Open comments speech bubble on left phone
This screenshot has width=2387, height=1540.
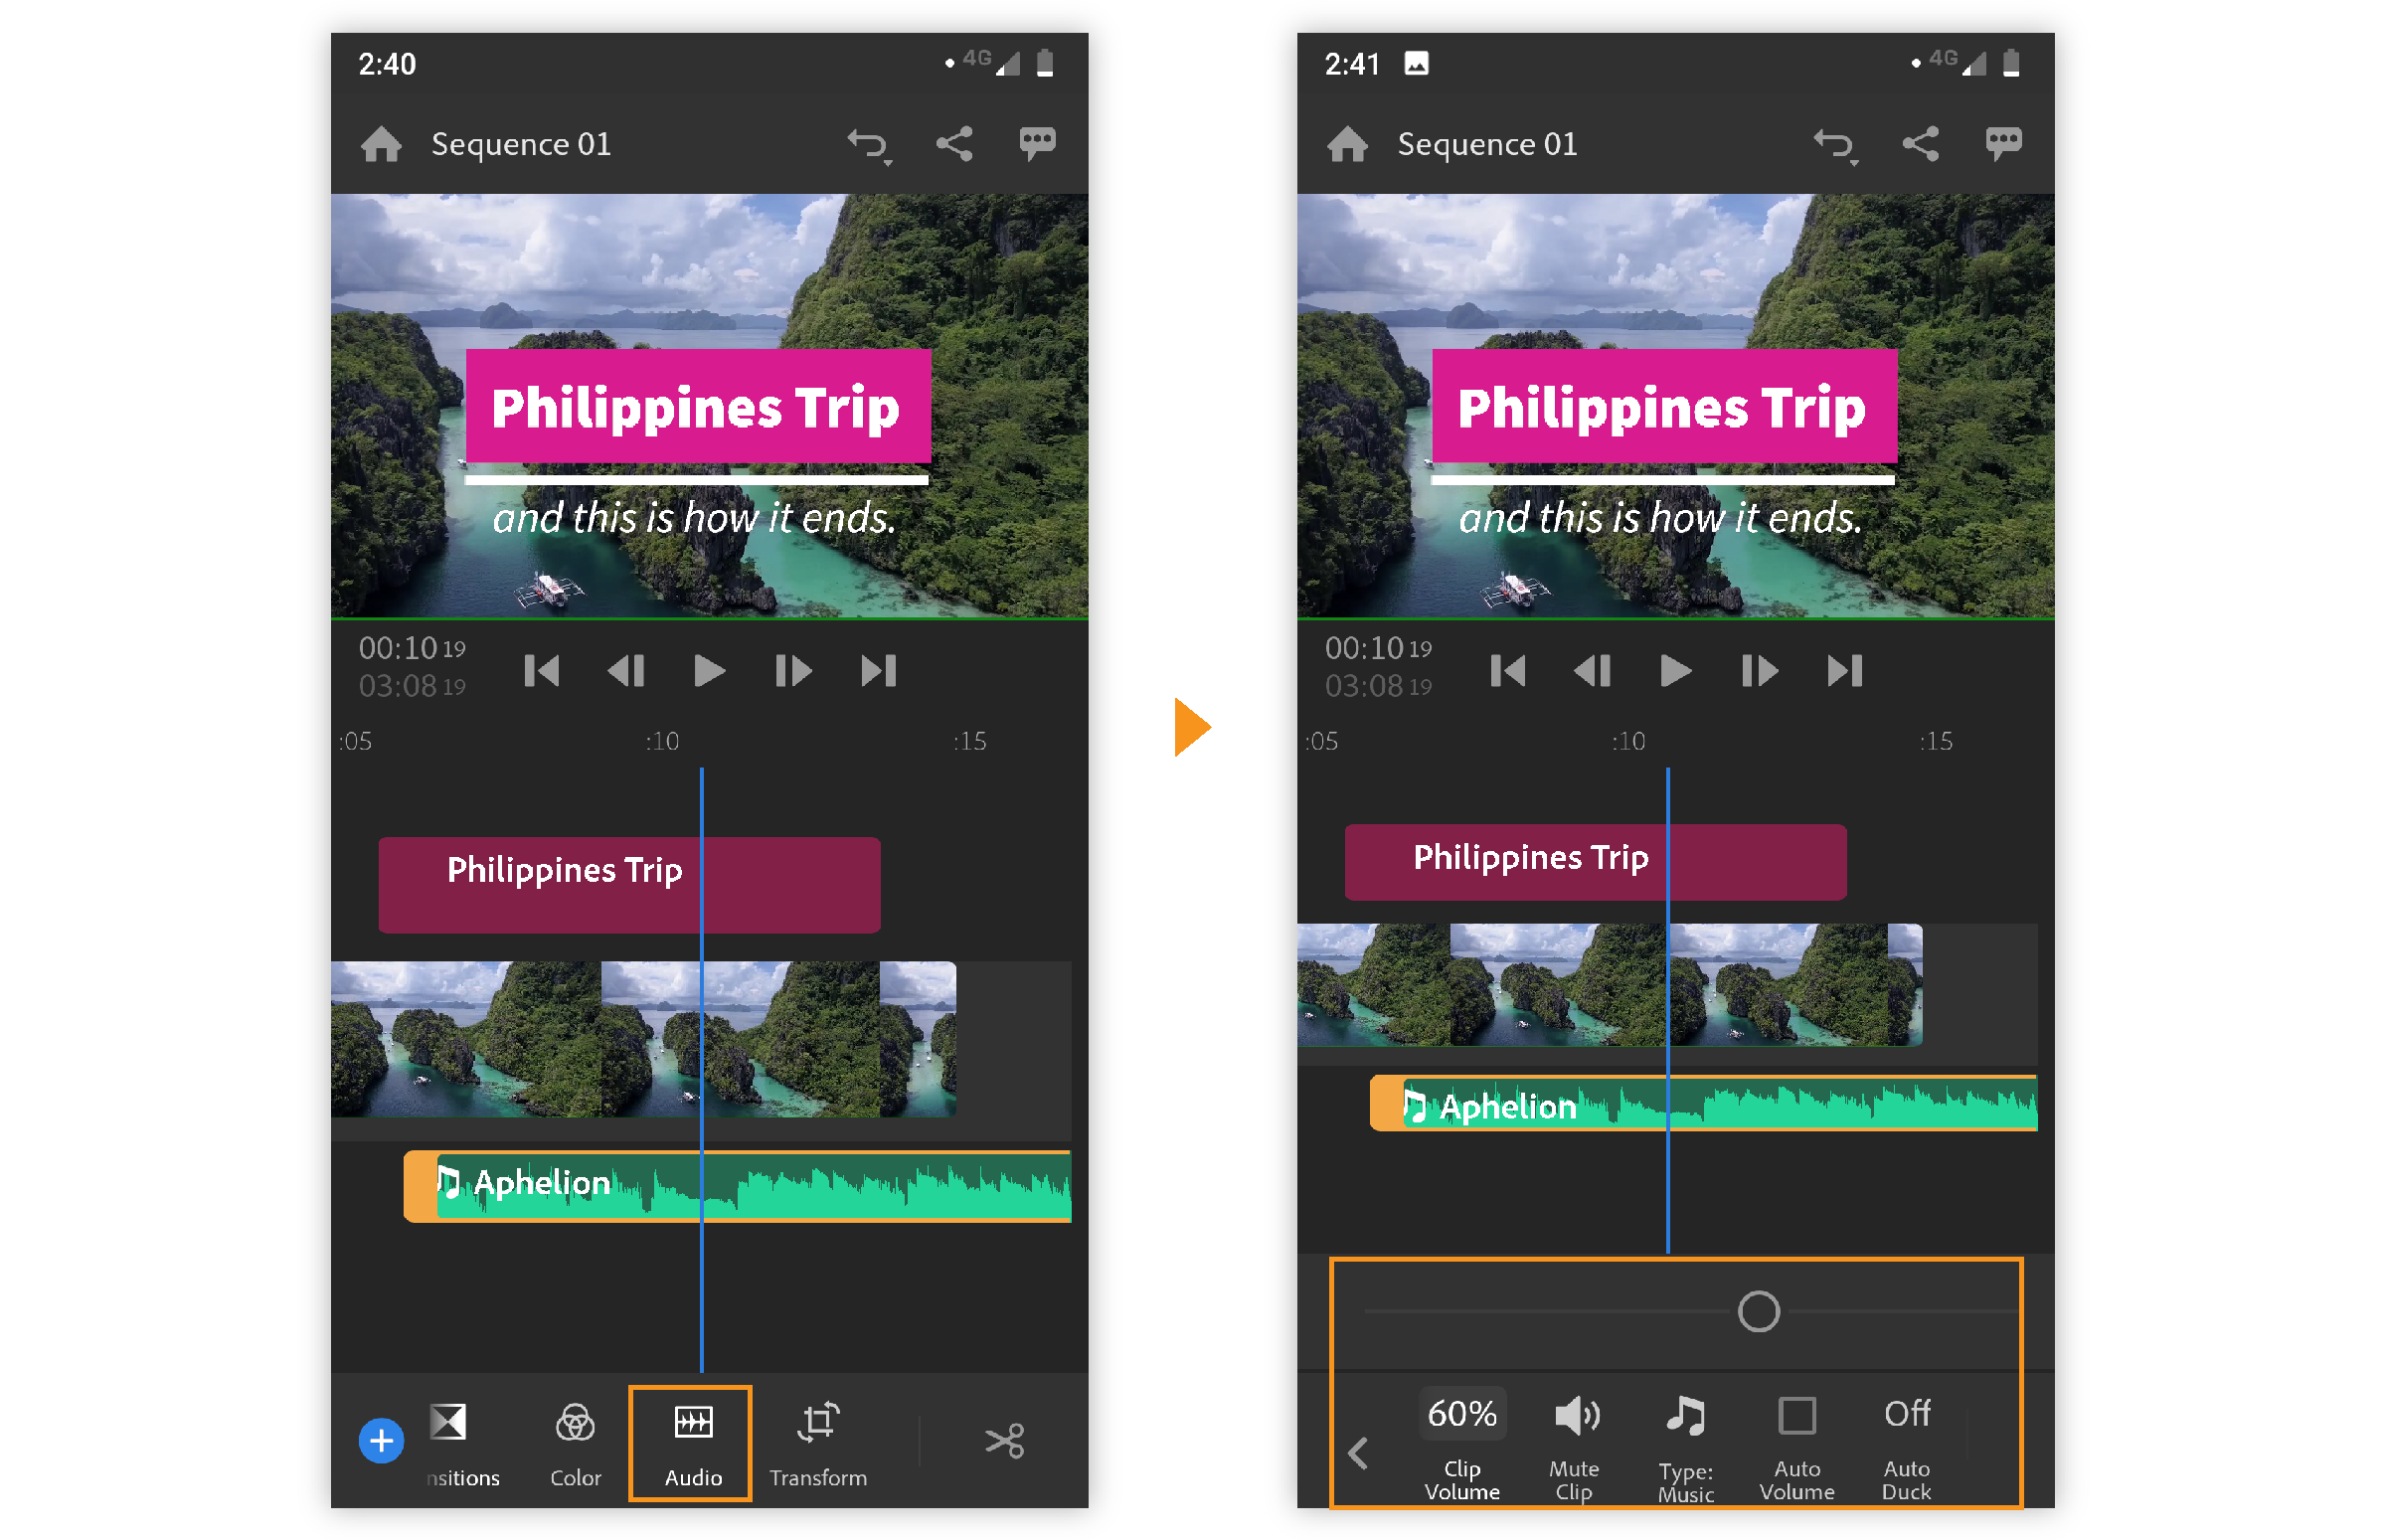pos(1037,143)
